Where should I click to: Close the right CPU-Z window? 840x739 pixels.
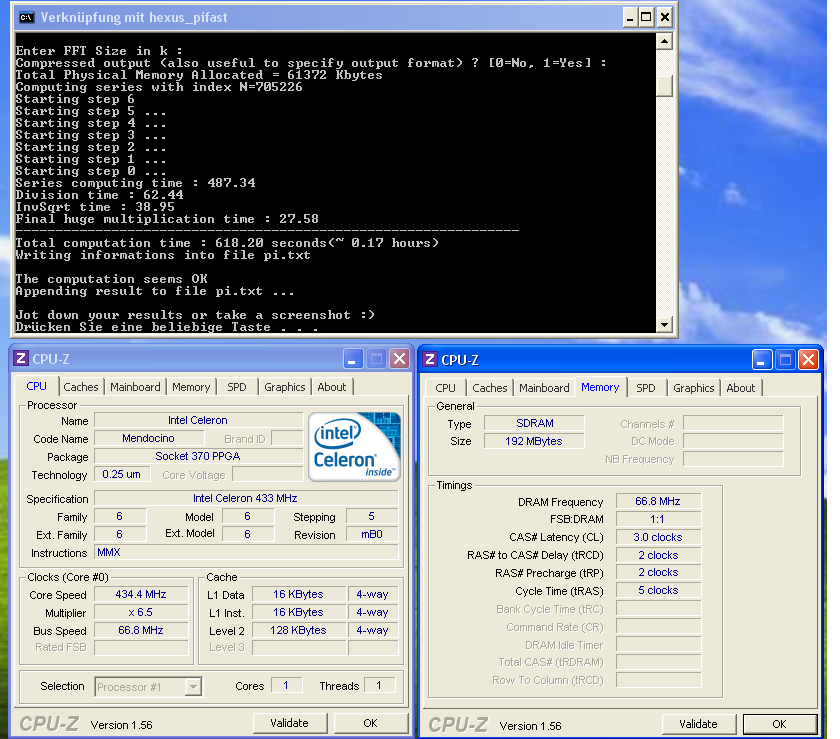pyautogui.click(x=808, y=360)
